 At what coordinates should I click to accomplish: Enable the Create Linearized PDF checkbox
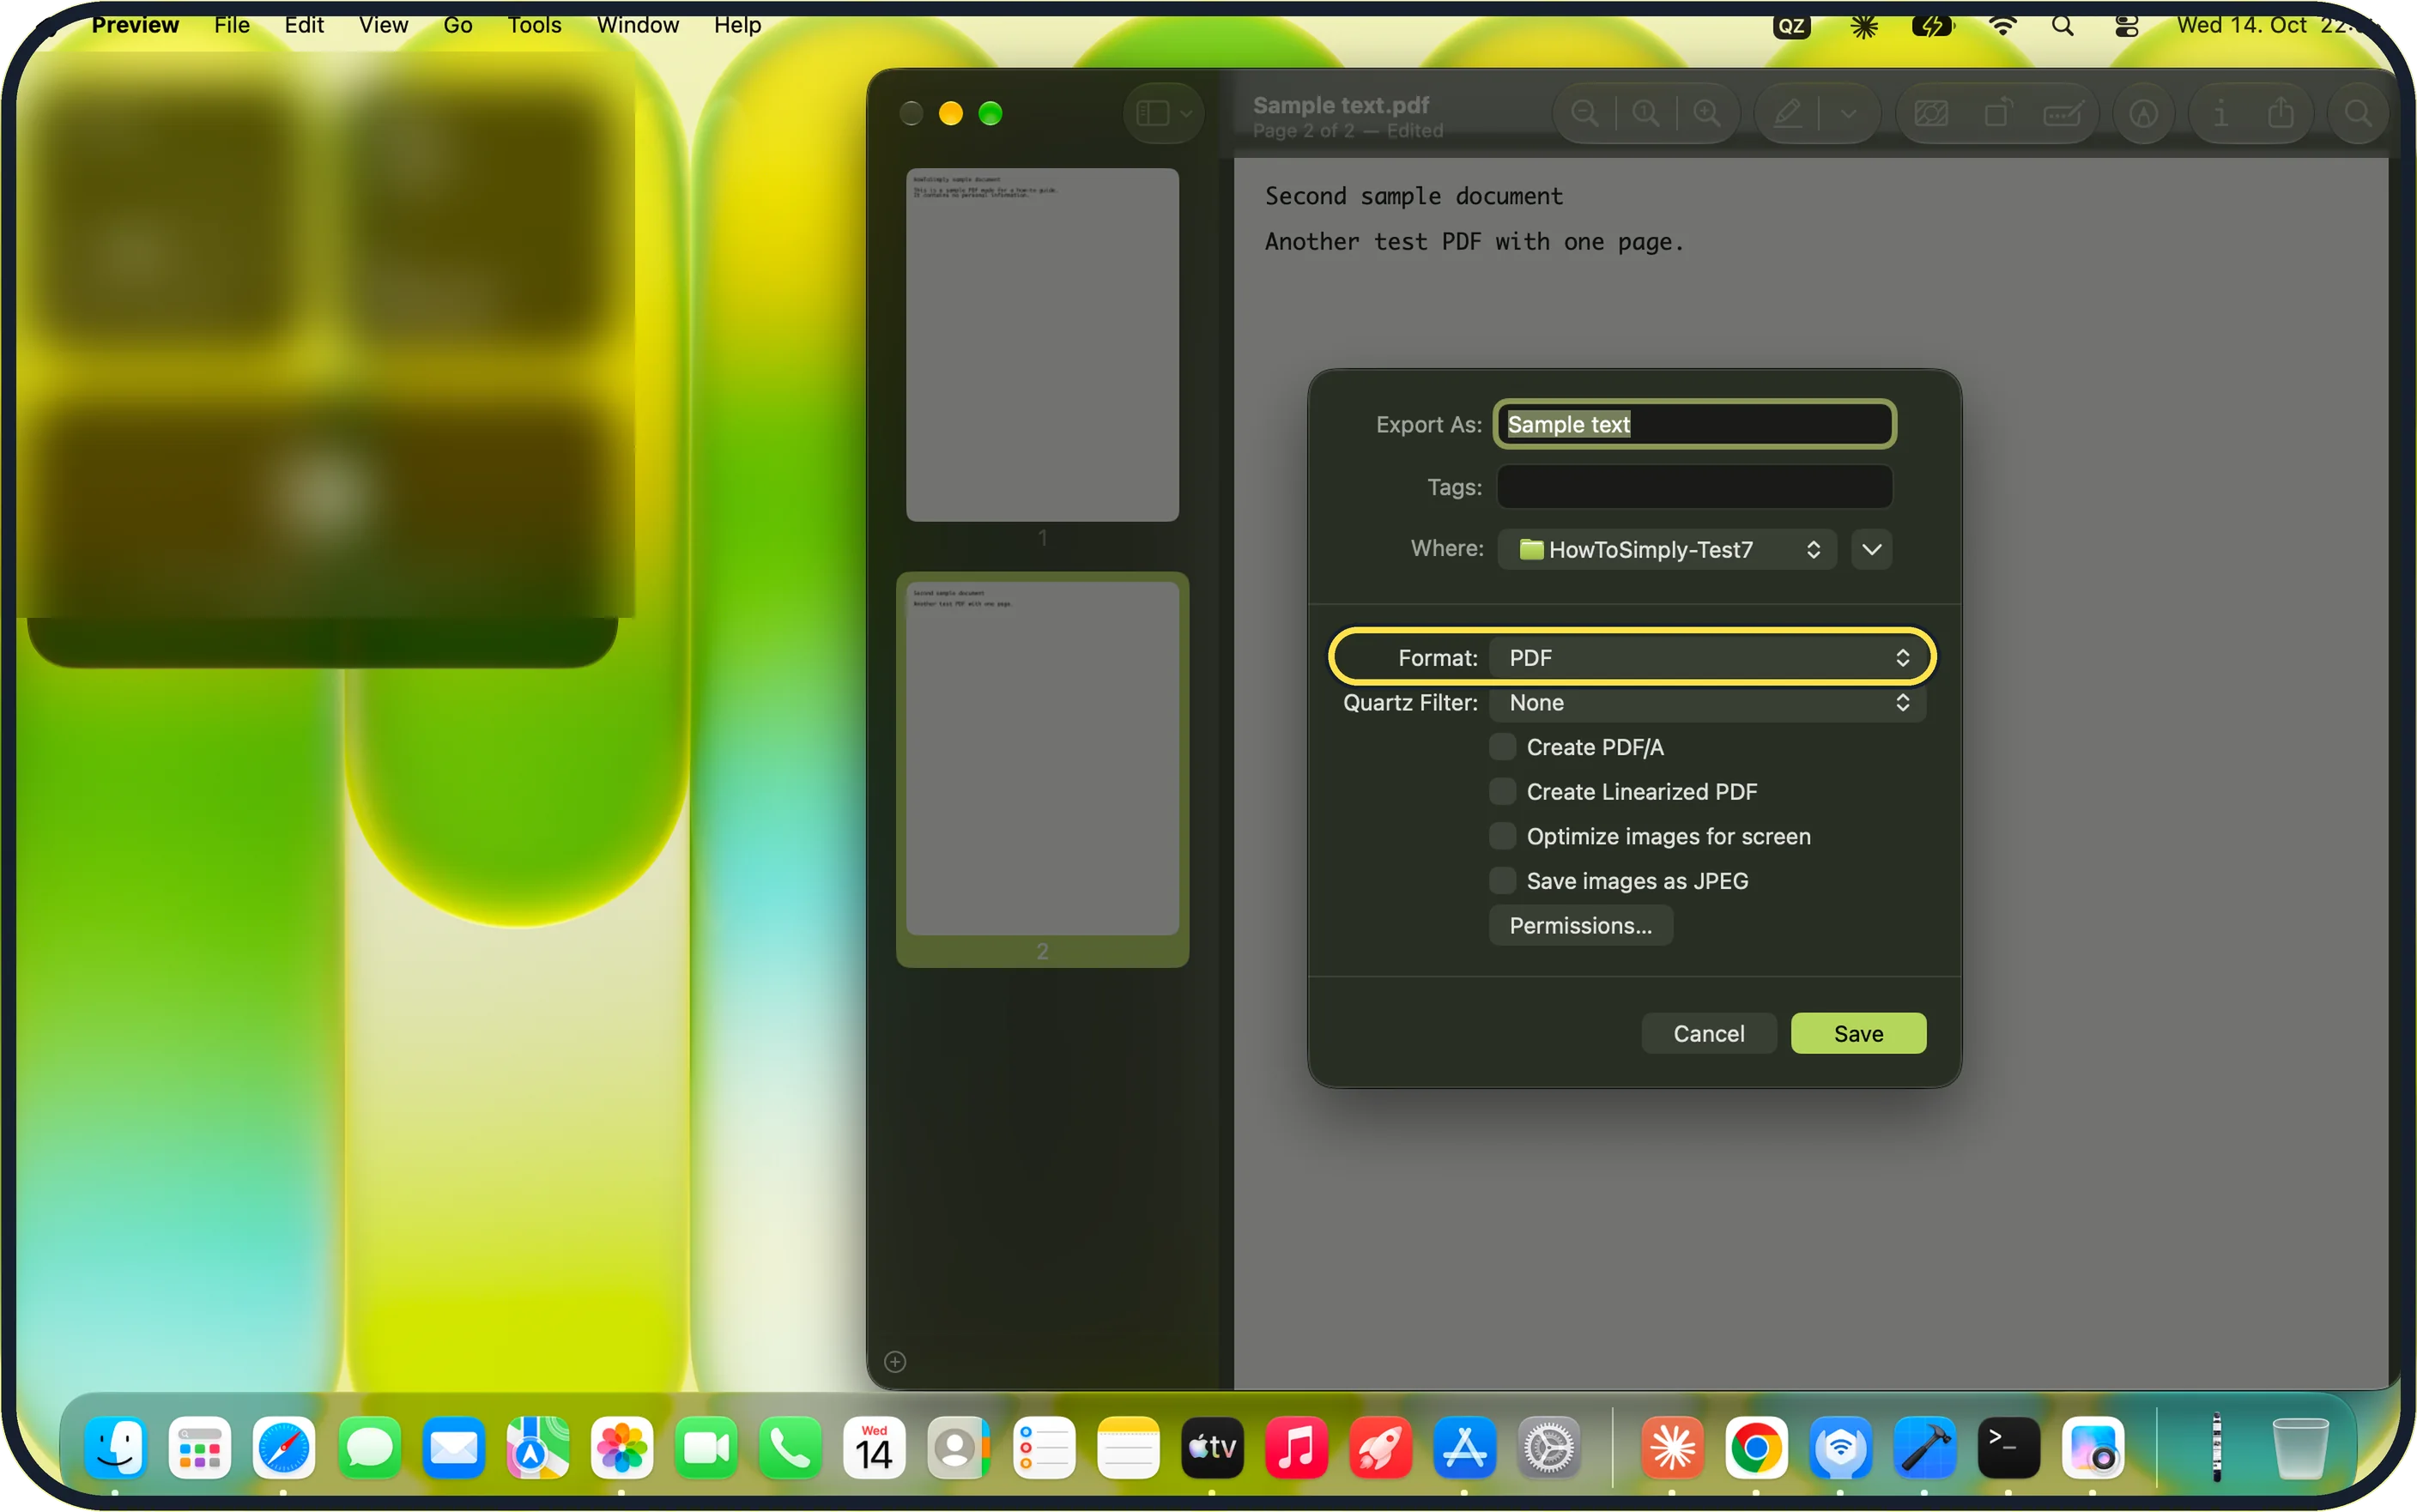click(x=1502, y=791)
